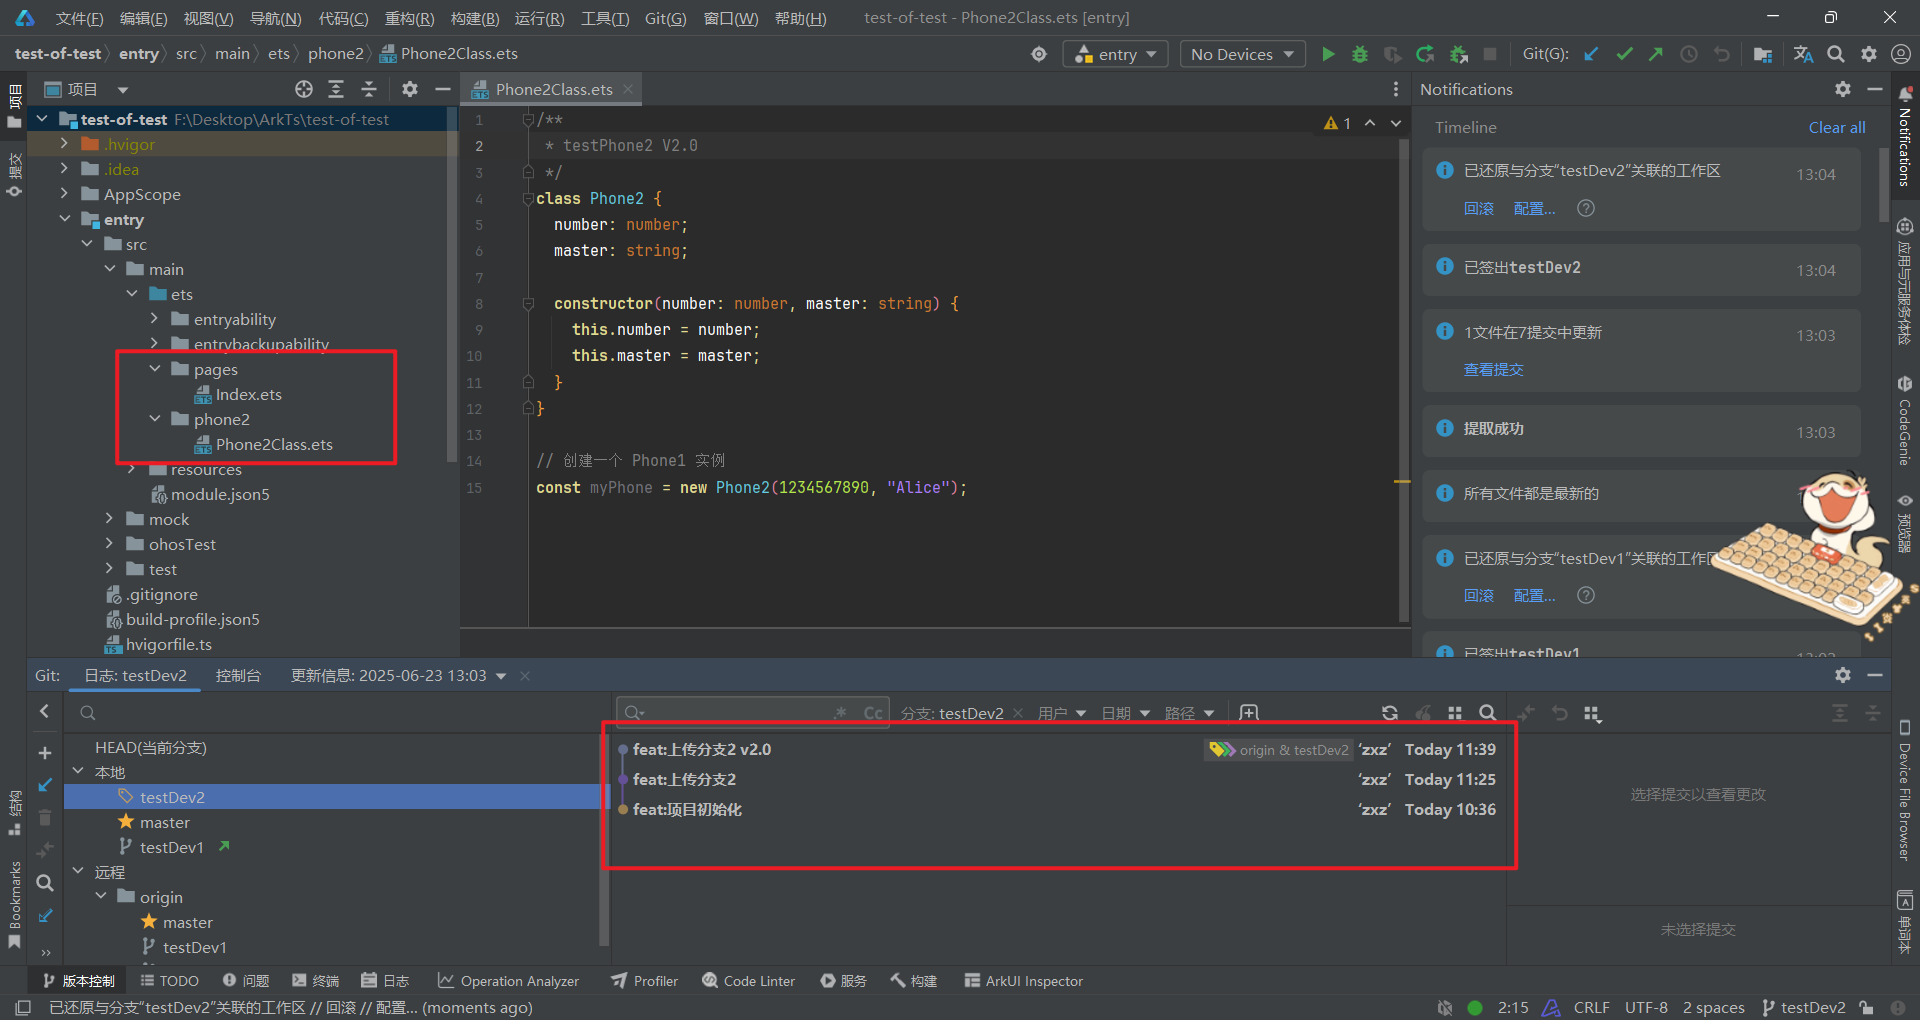Screen dimensions: 1920x1020
Task: Expand all in the Project panel
Action: click(x=336, y=89)
